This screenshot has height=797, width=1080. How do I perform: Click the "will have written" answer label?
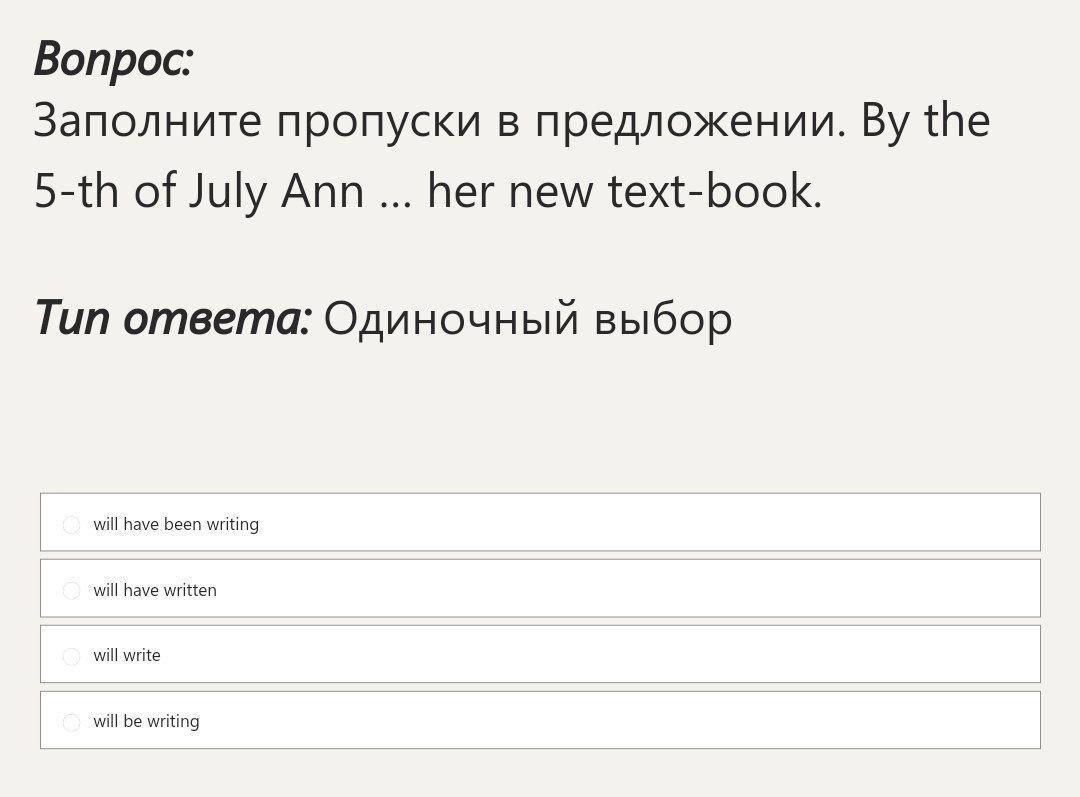tap(155, 590)
